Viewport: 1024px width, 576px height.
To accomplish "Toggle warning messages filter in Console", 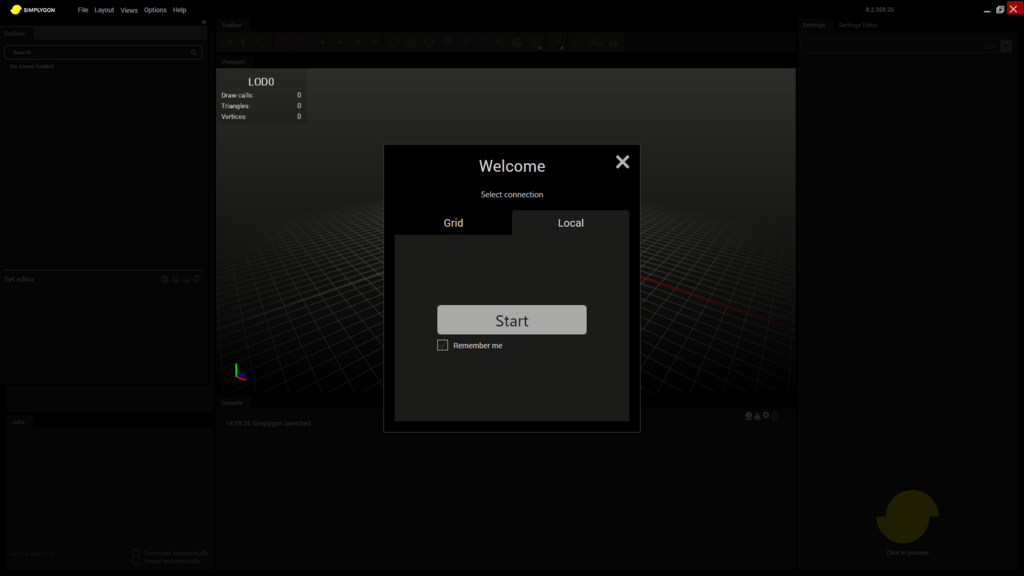I will point(757,416).
